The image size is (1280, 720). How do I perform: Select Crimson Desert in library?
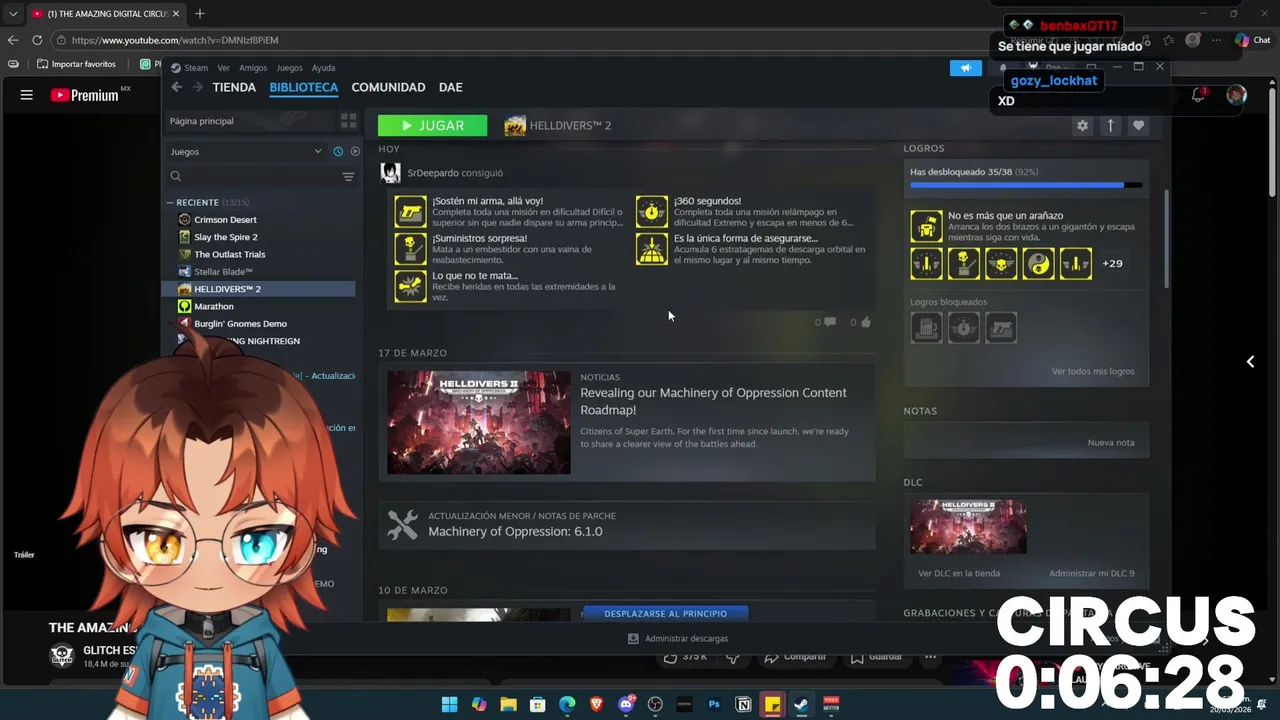[225, 220]
